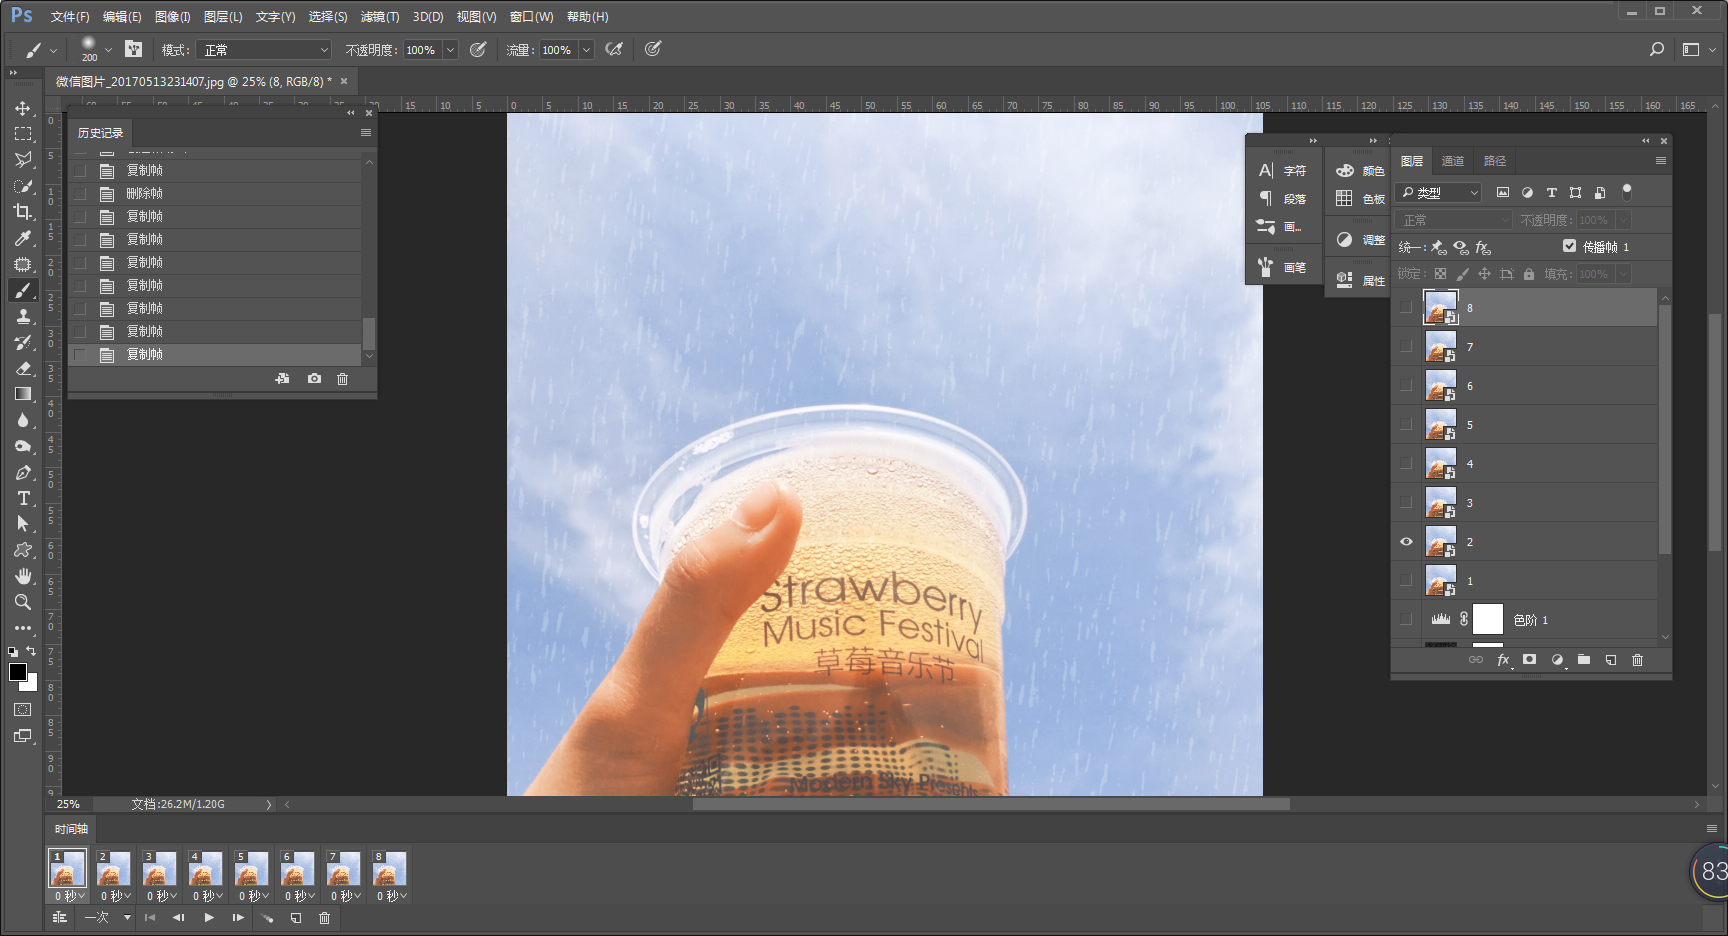Create a new layer in the Layers panel
Image resolution: width=1728 pixels, height=936 pixels.
(x=1611, y=660)
